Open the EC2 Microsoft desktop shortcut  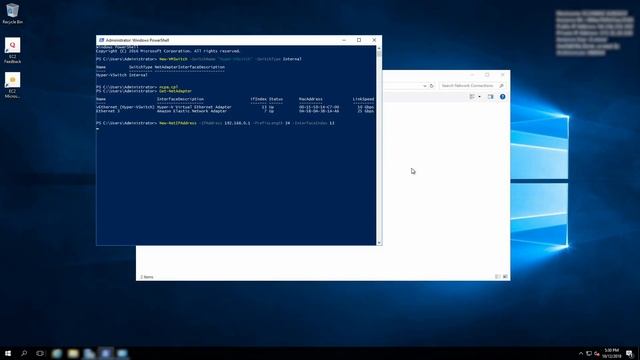click(x=12, y=85)
